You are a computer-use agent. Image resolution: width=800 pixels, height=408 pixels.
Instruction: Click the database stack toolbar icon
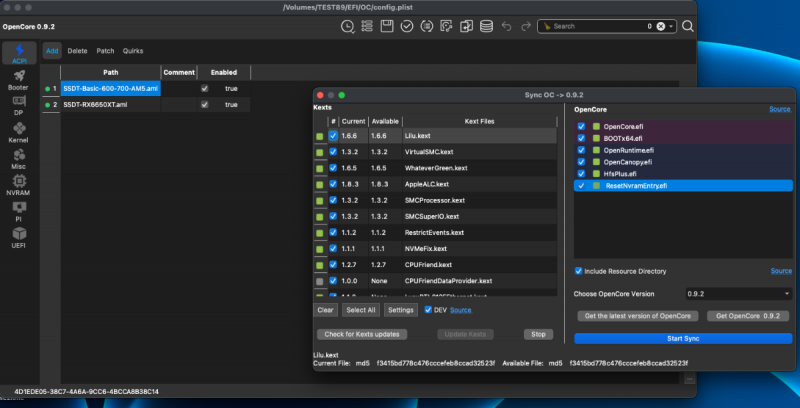pyautogui.click(x=486, y=26)
